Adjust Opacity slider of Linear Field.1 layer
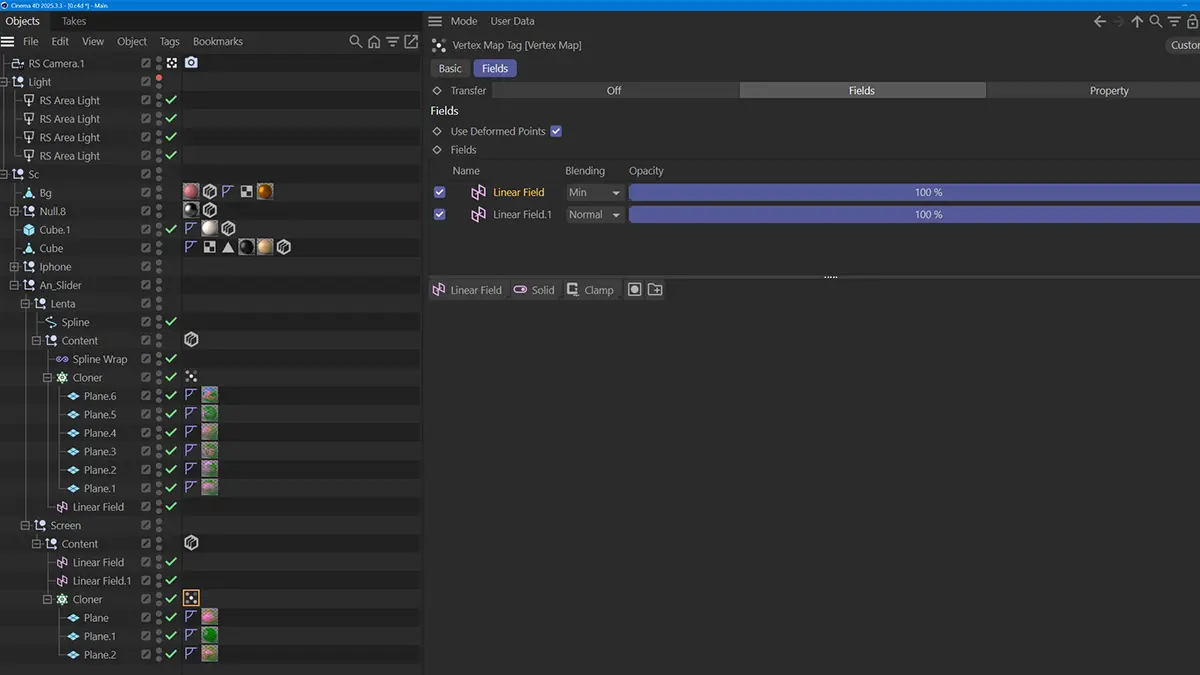 click(x=914, y=214)
